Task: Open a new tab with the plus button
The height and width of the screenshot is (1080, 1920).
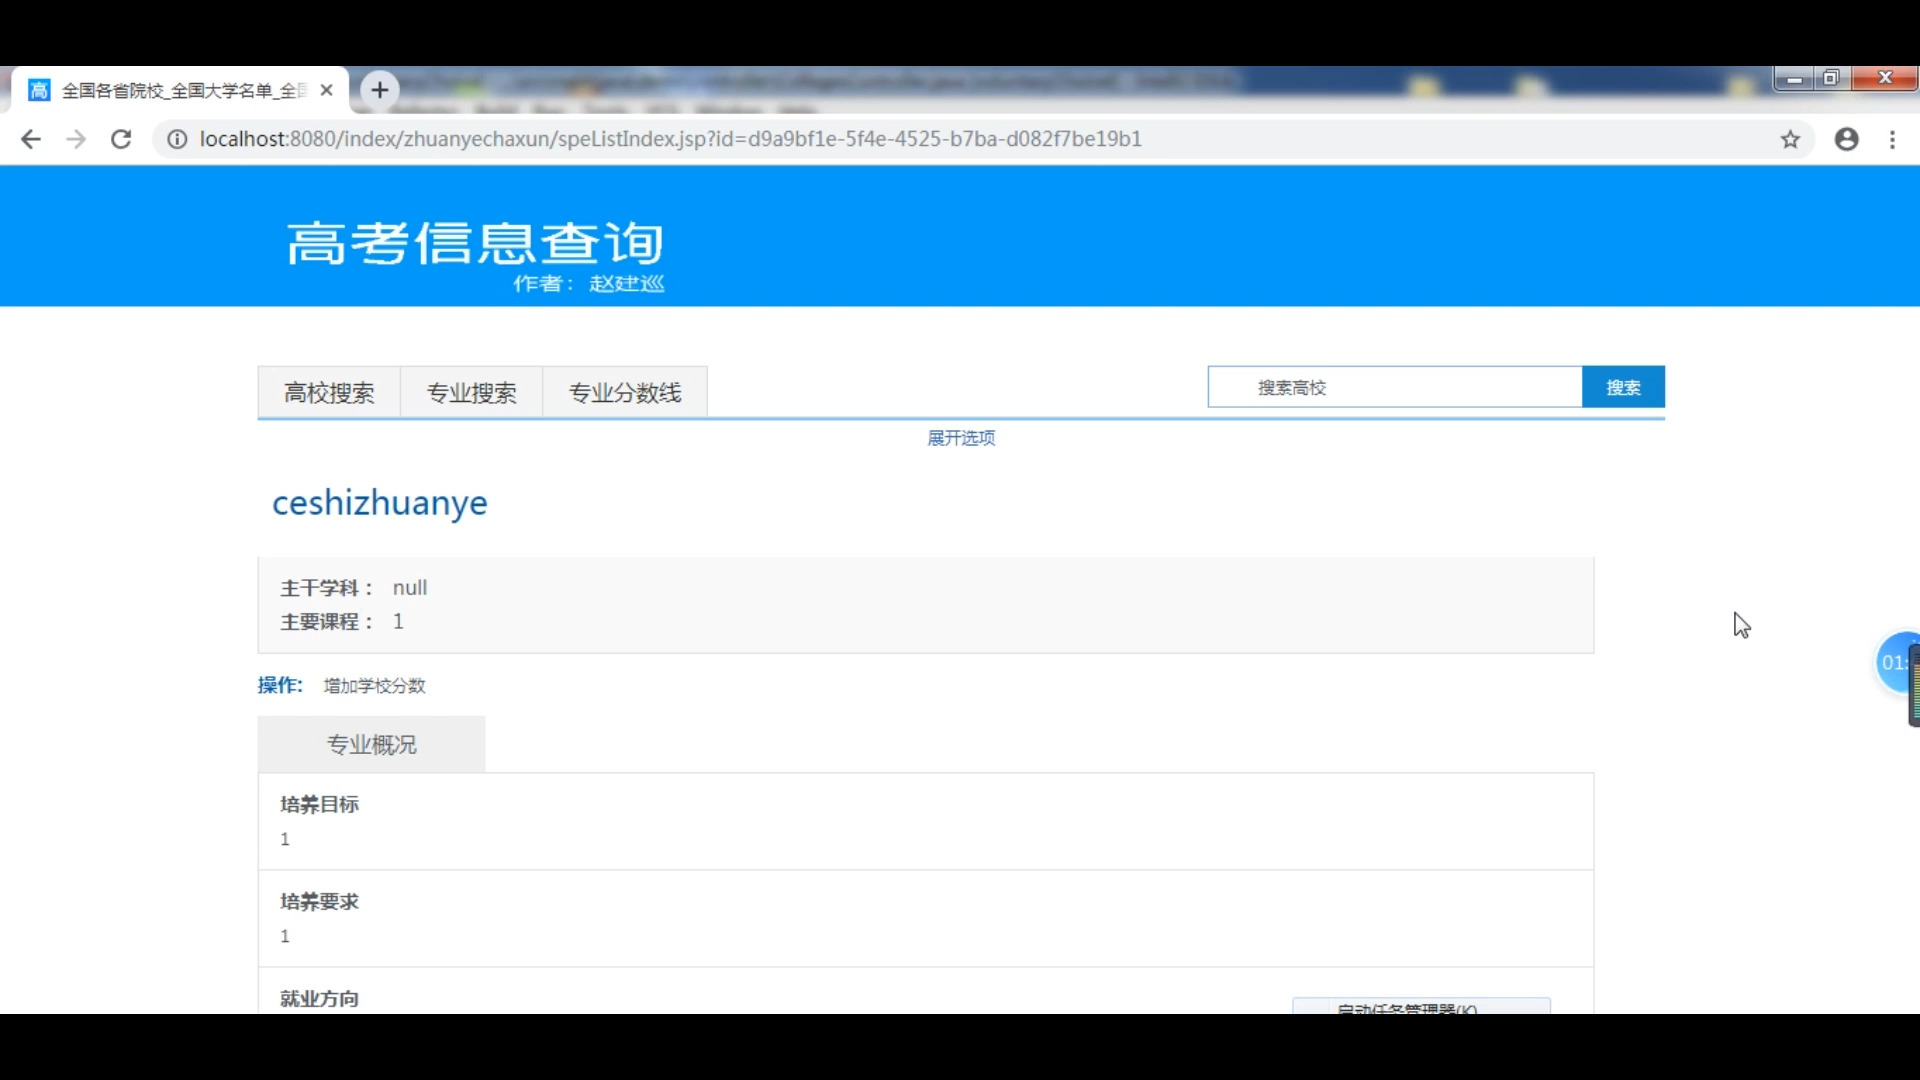Action: pyautogui.click(x=379, y=90)
